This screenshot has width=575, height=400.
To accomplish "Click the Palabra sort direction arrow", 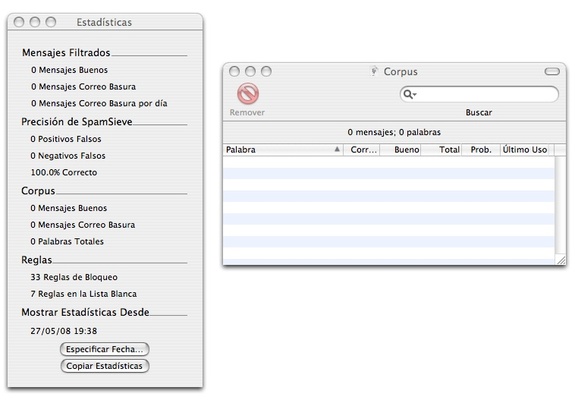I will pos(337,149).
